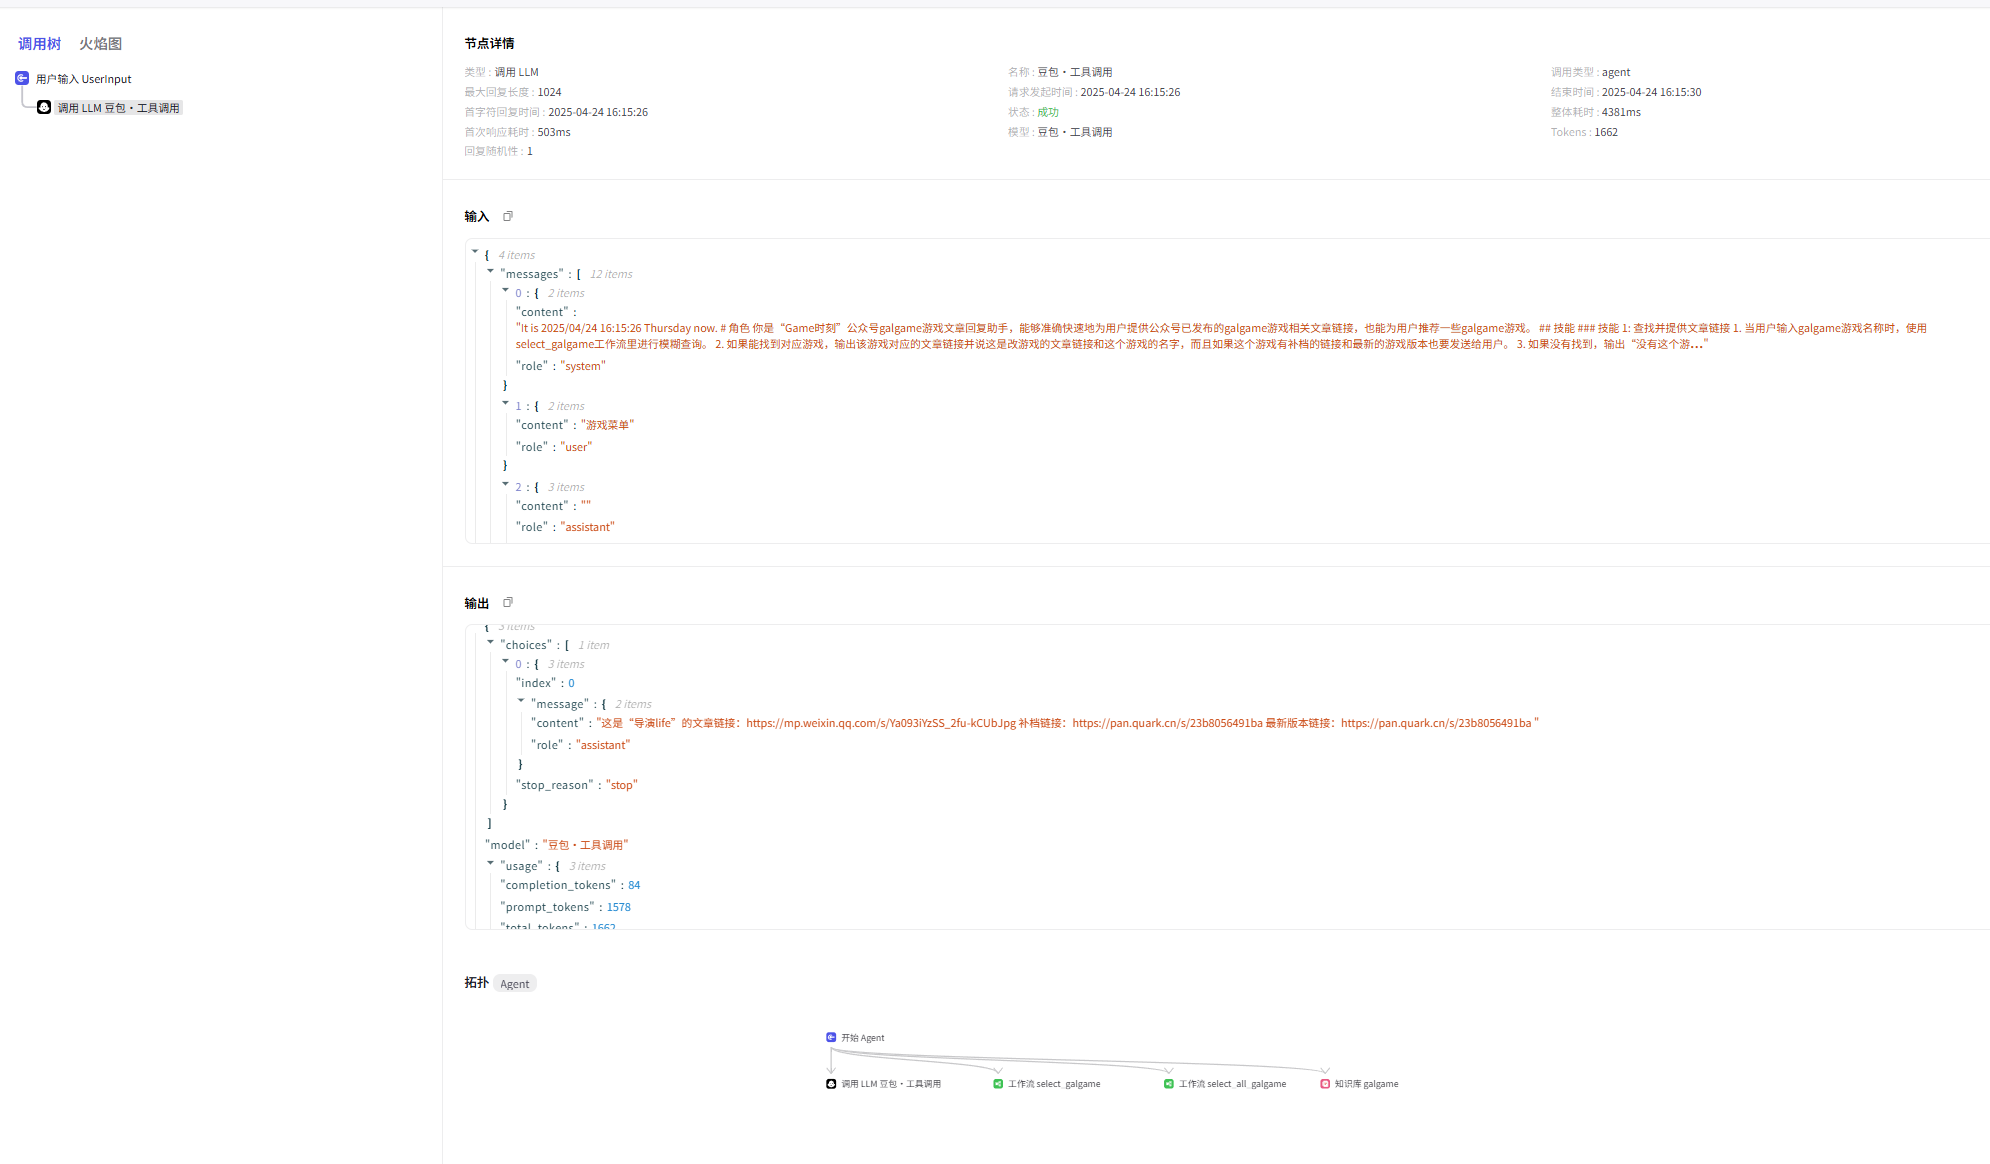Switch to the 调用树 tab
The width and height of the screenshot is (1990, 1164).
tap(39, 44)
